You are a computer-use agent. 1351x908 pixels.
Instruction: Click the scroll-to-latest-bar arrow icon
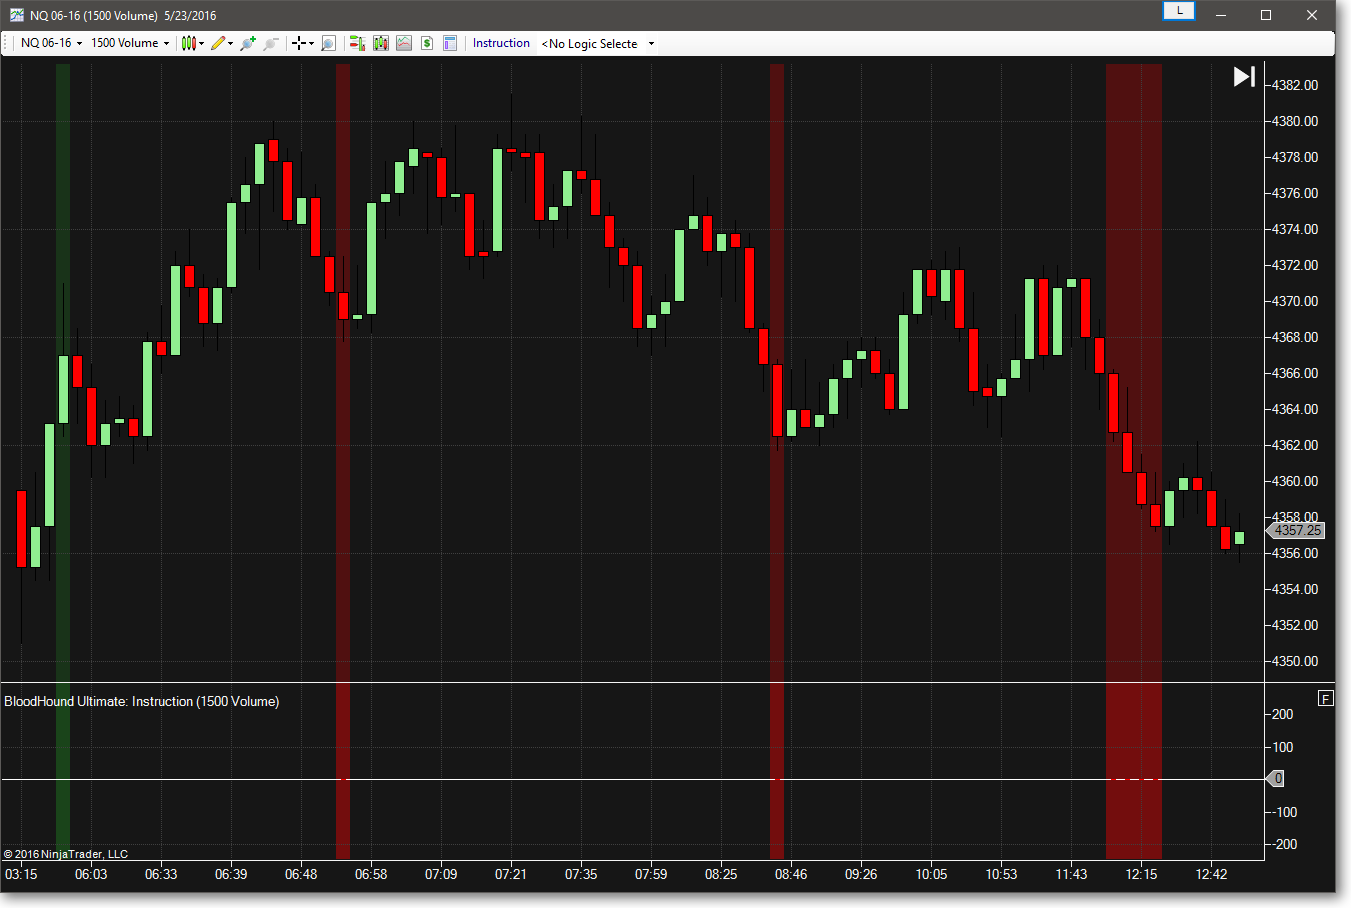[x=1244, y=77]
